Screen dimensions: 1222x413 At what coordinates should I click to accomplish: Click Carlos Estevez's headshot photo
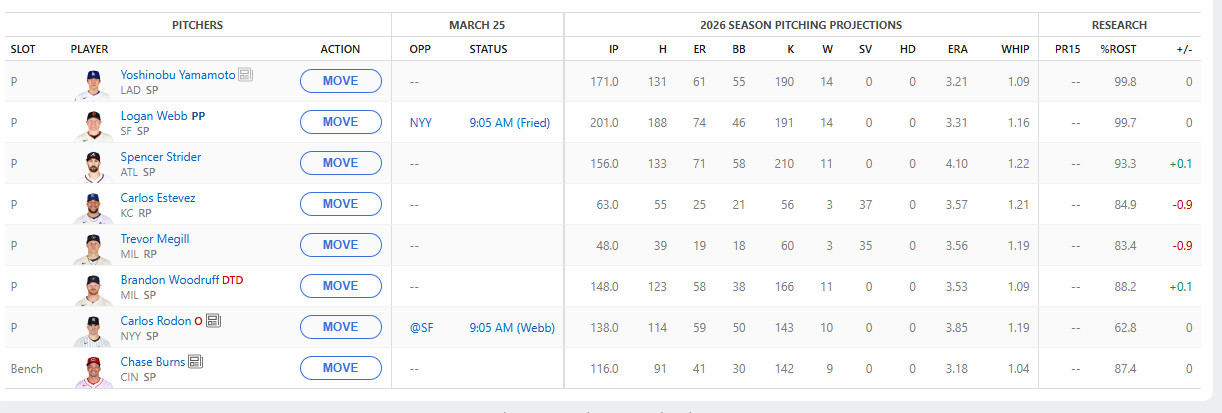(x=94, y=205)
